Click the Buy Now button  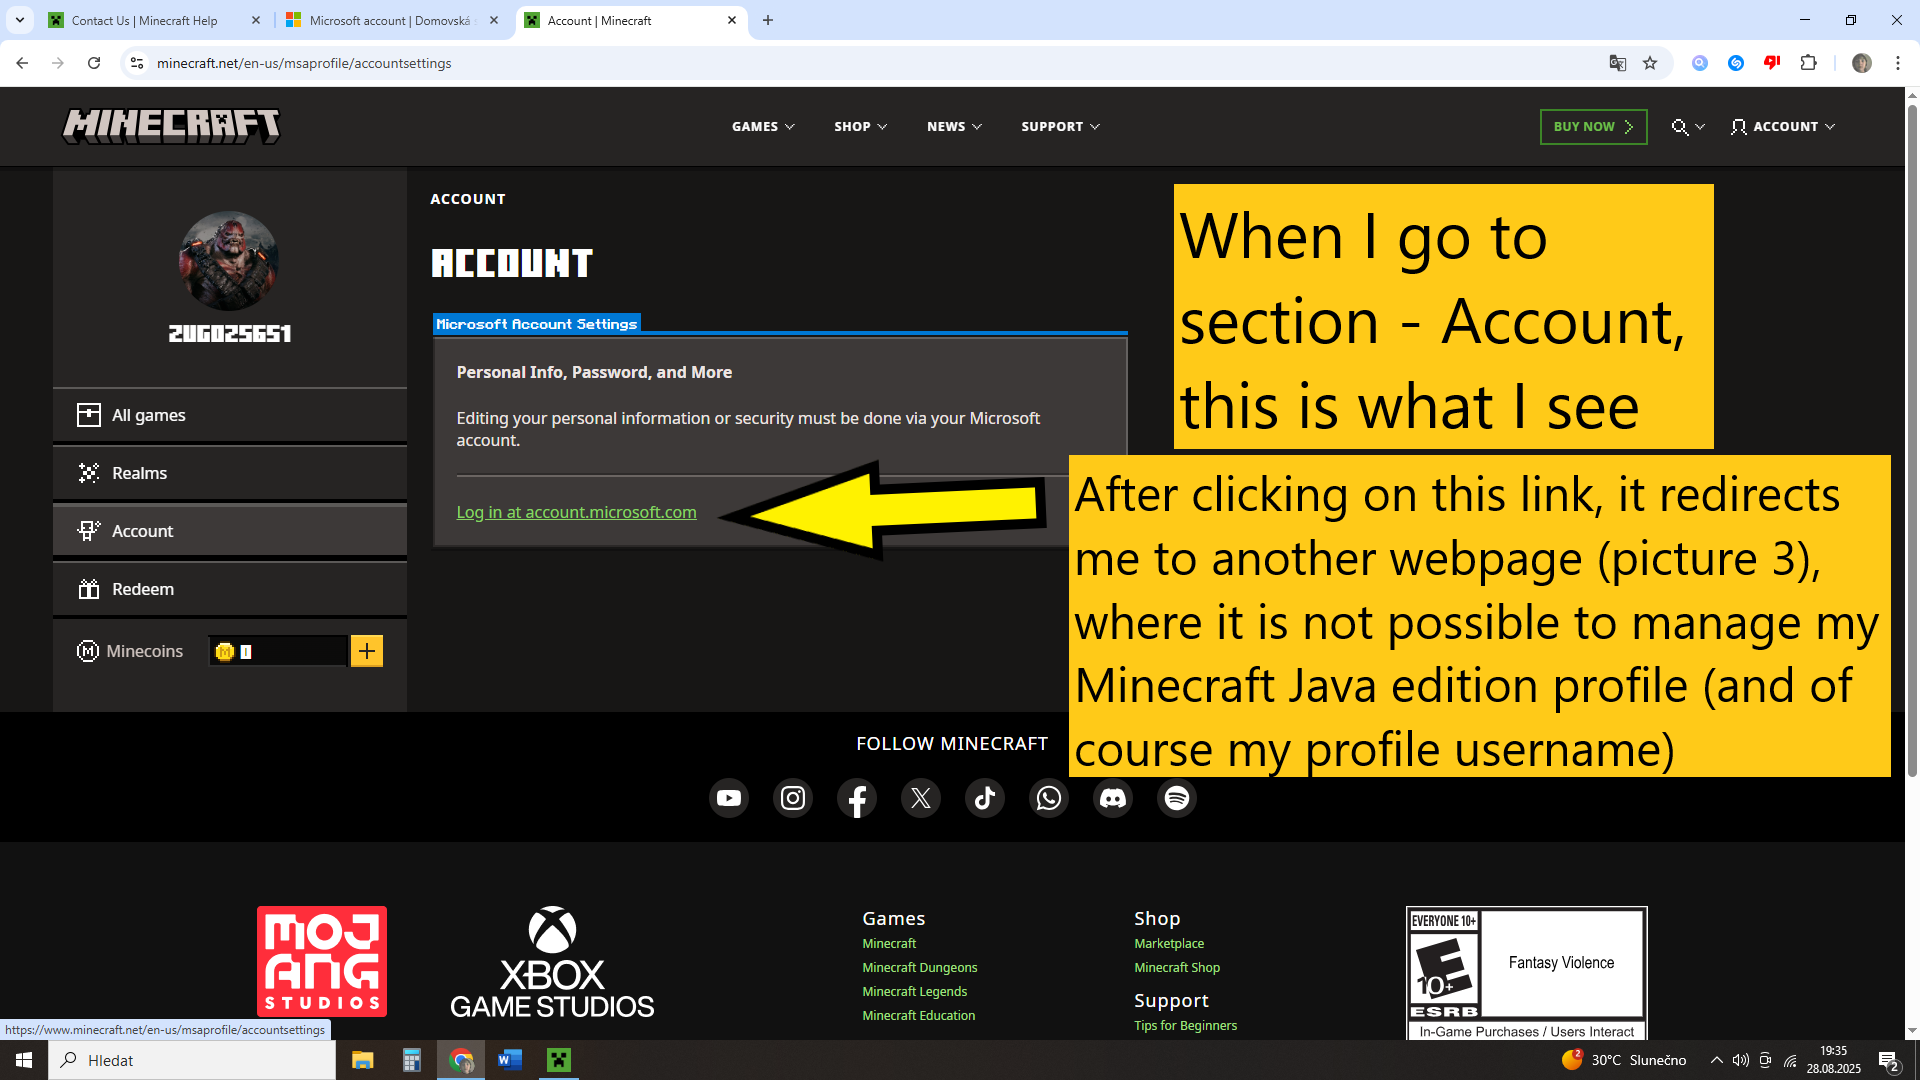pos(1593,127)
